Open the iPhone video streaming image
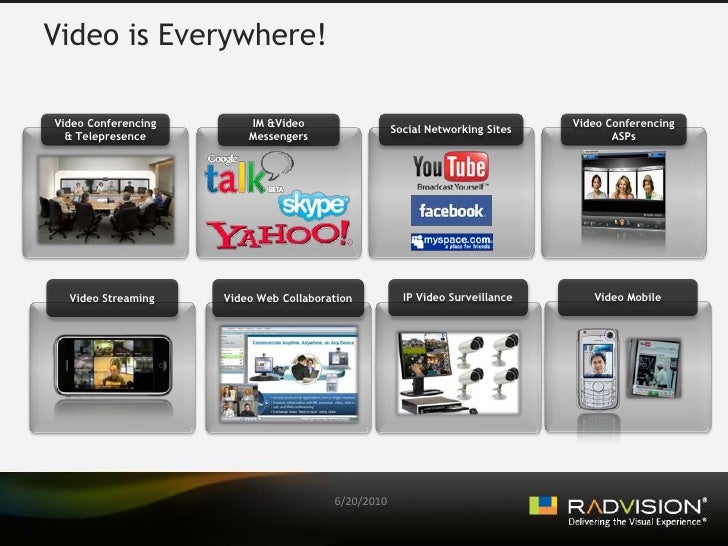Screen dimensions: 728x546 click(x=113, y=365)
